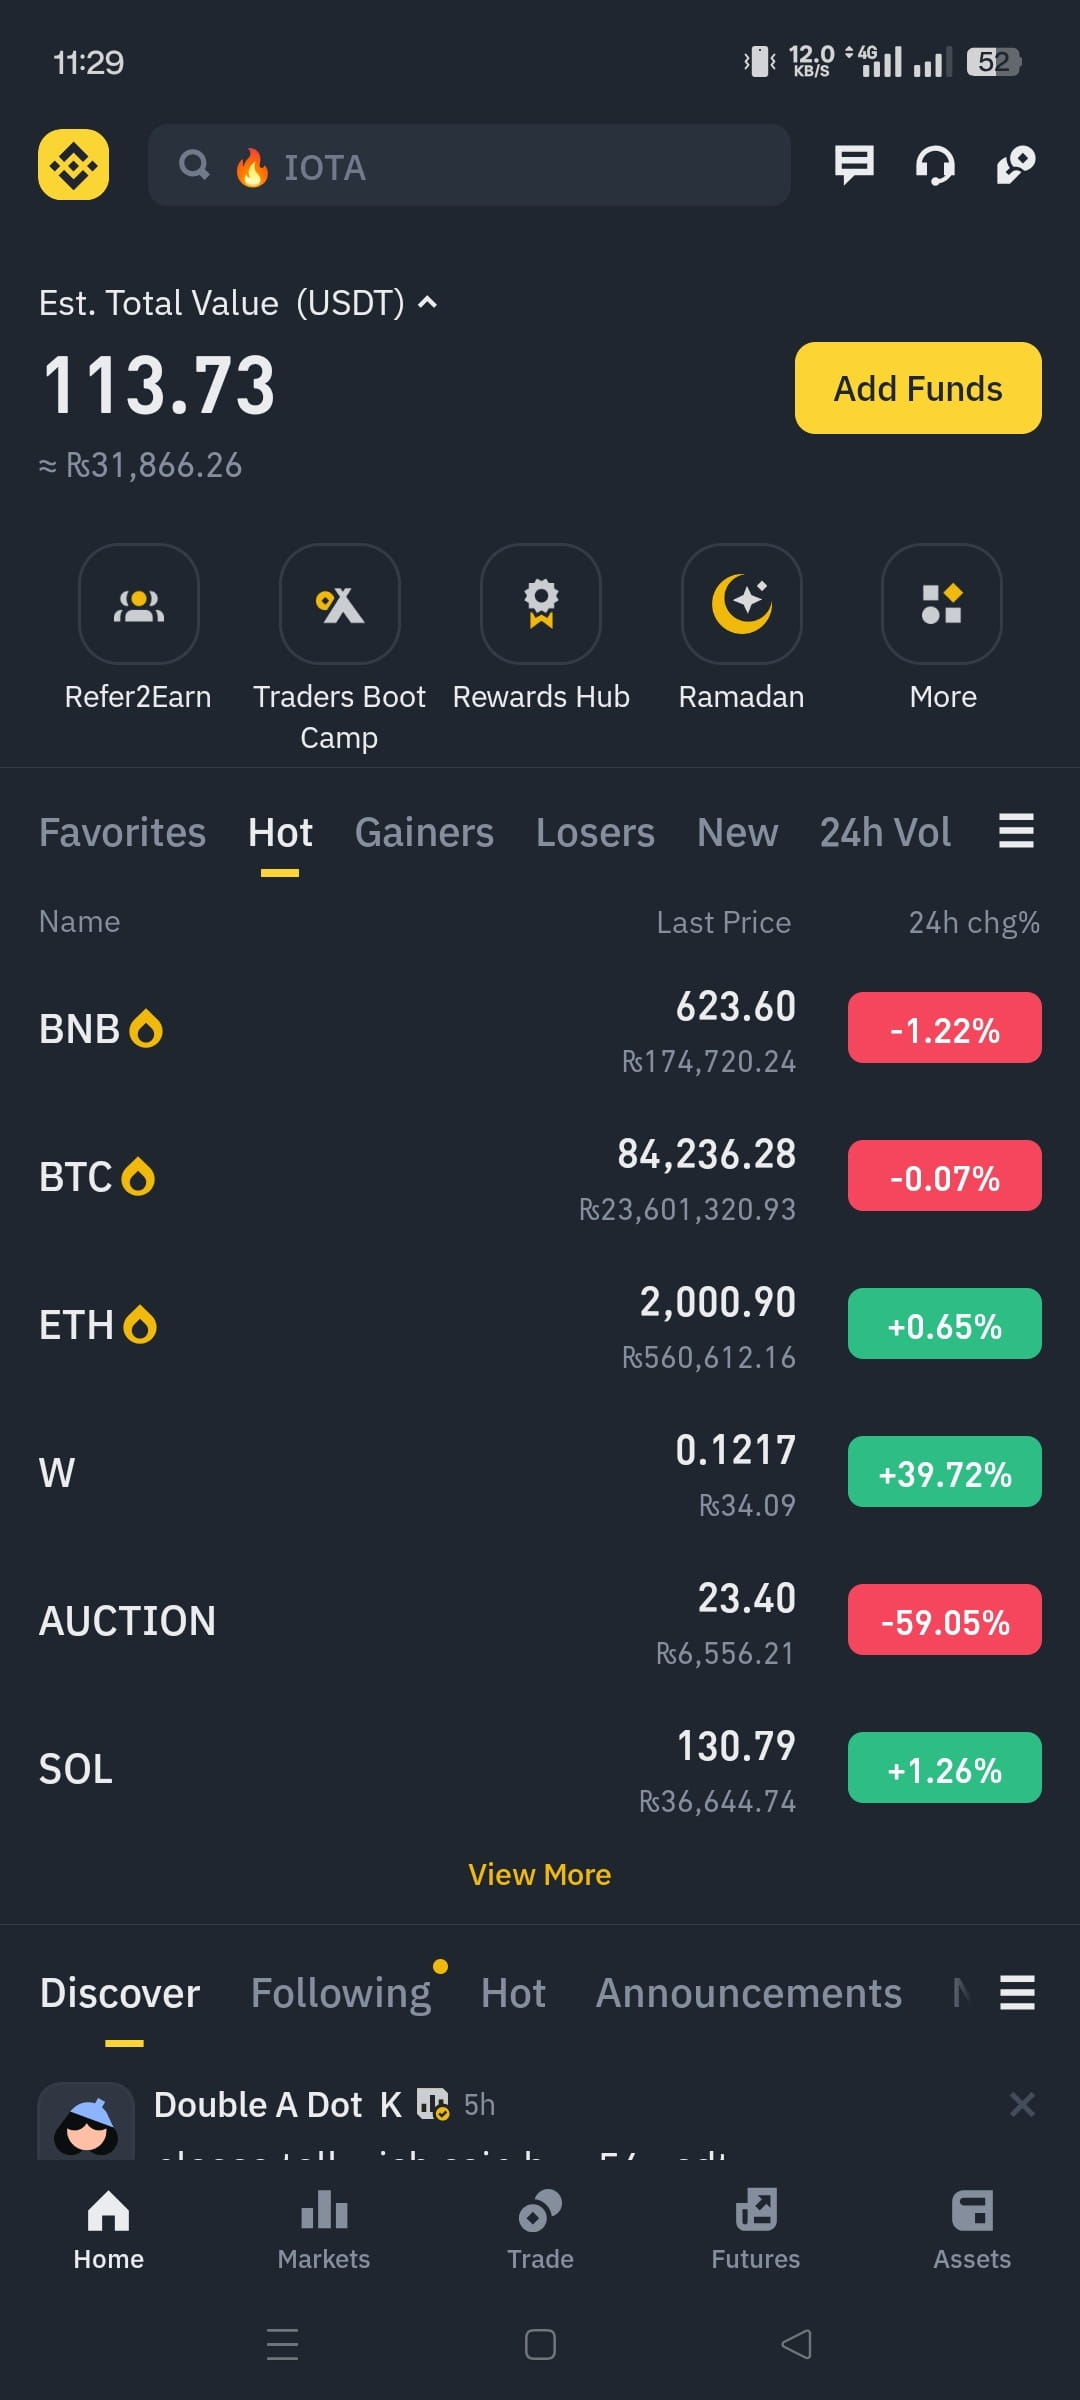This screenshot has height=2400, width=1080.
Task: Dismiss the Double A Dot K post
Action: coord(1022,2104)
